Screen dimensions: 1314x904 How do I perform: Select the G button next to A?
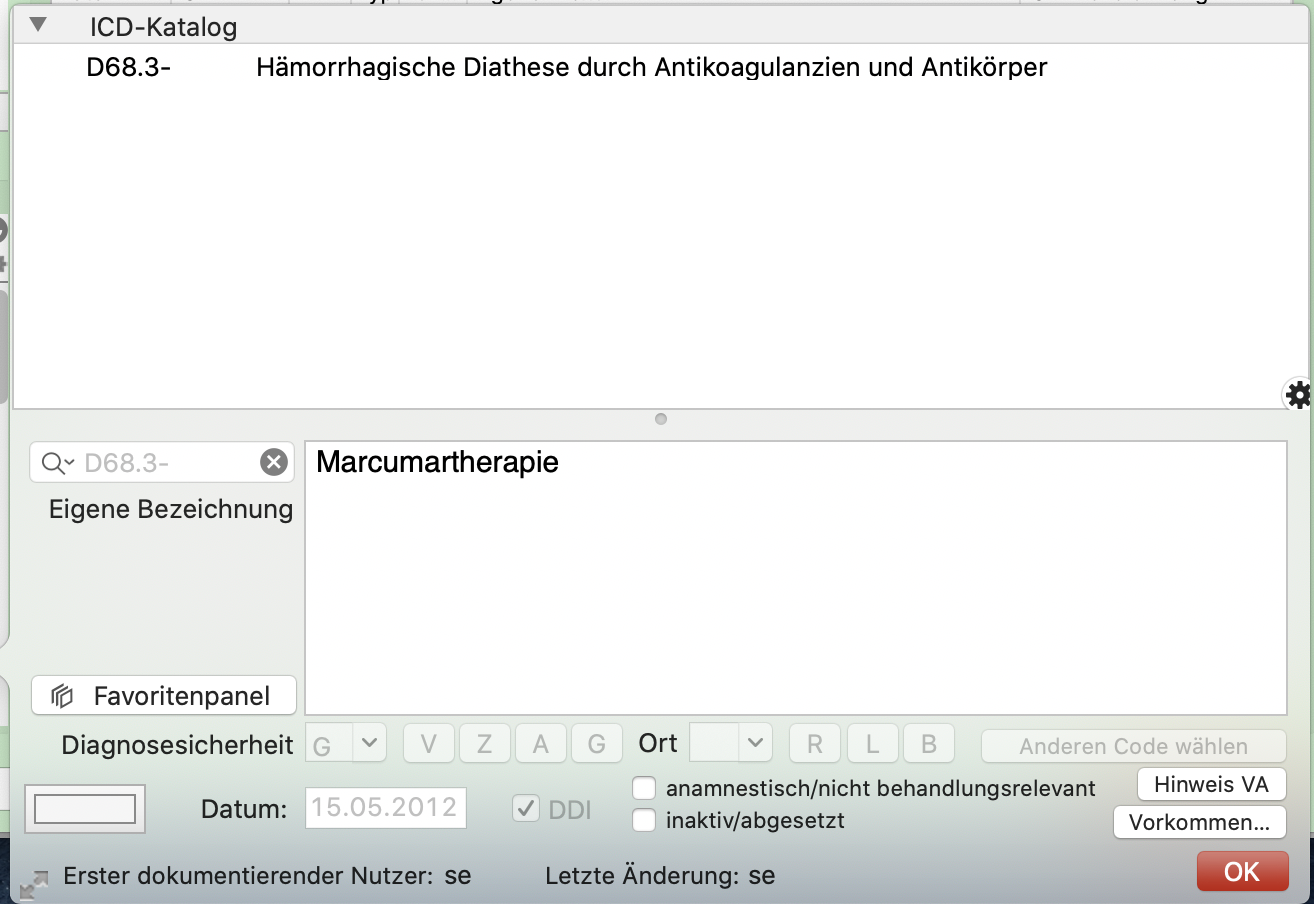[597, 744]
